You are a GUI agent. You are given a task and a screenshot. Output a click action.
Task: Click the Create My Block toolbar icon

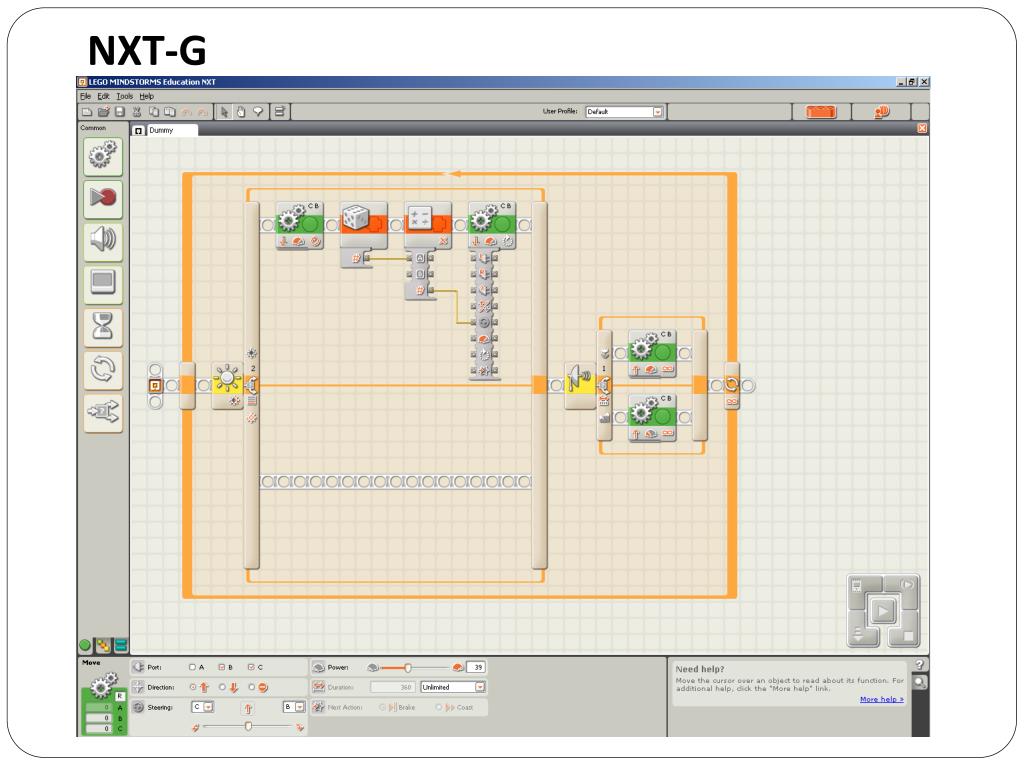coord(280,112)
